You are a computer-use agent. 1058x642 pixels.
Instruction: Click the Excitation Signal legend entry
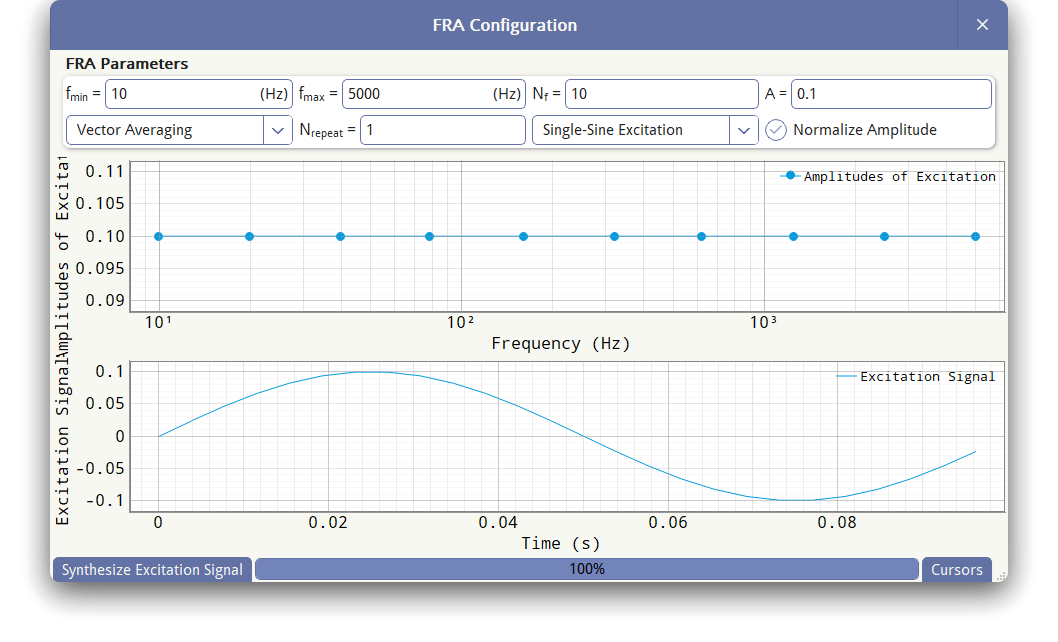pyautogui.click(x=916, y=377)
